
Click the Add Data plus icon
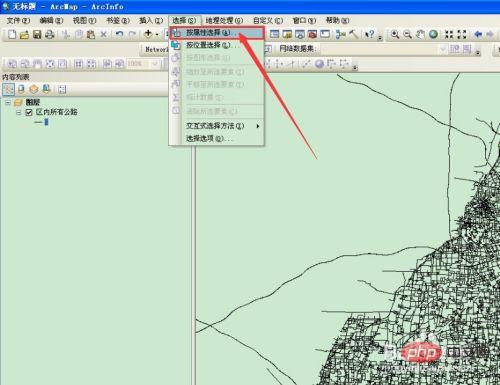pyautogui.click(x=148, y=34)
